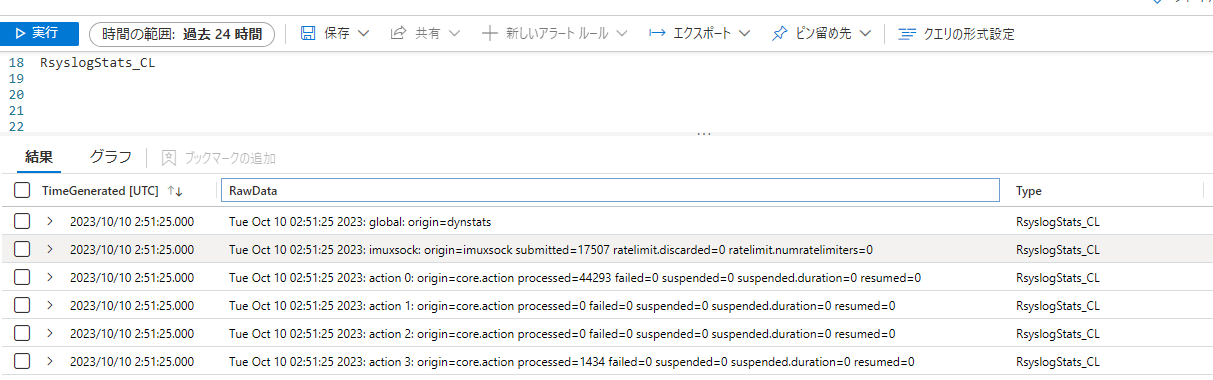This screenshot has width=1213, height=380.
Task: Switch to the 結果 tab
Action: [39, 157]
